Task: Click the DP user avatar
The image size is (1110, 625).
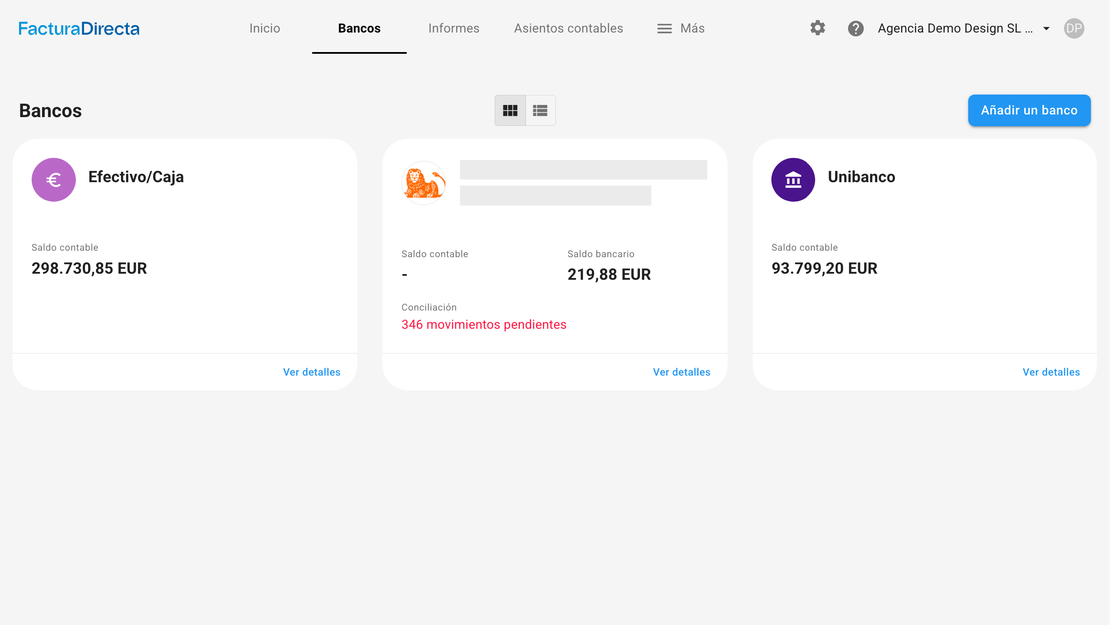Action: click(x=1074, y=28)
